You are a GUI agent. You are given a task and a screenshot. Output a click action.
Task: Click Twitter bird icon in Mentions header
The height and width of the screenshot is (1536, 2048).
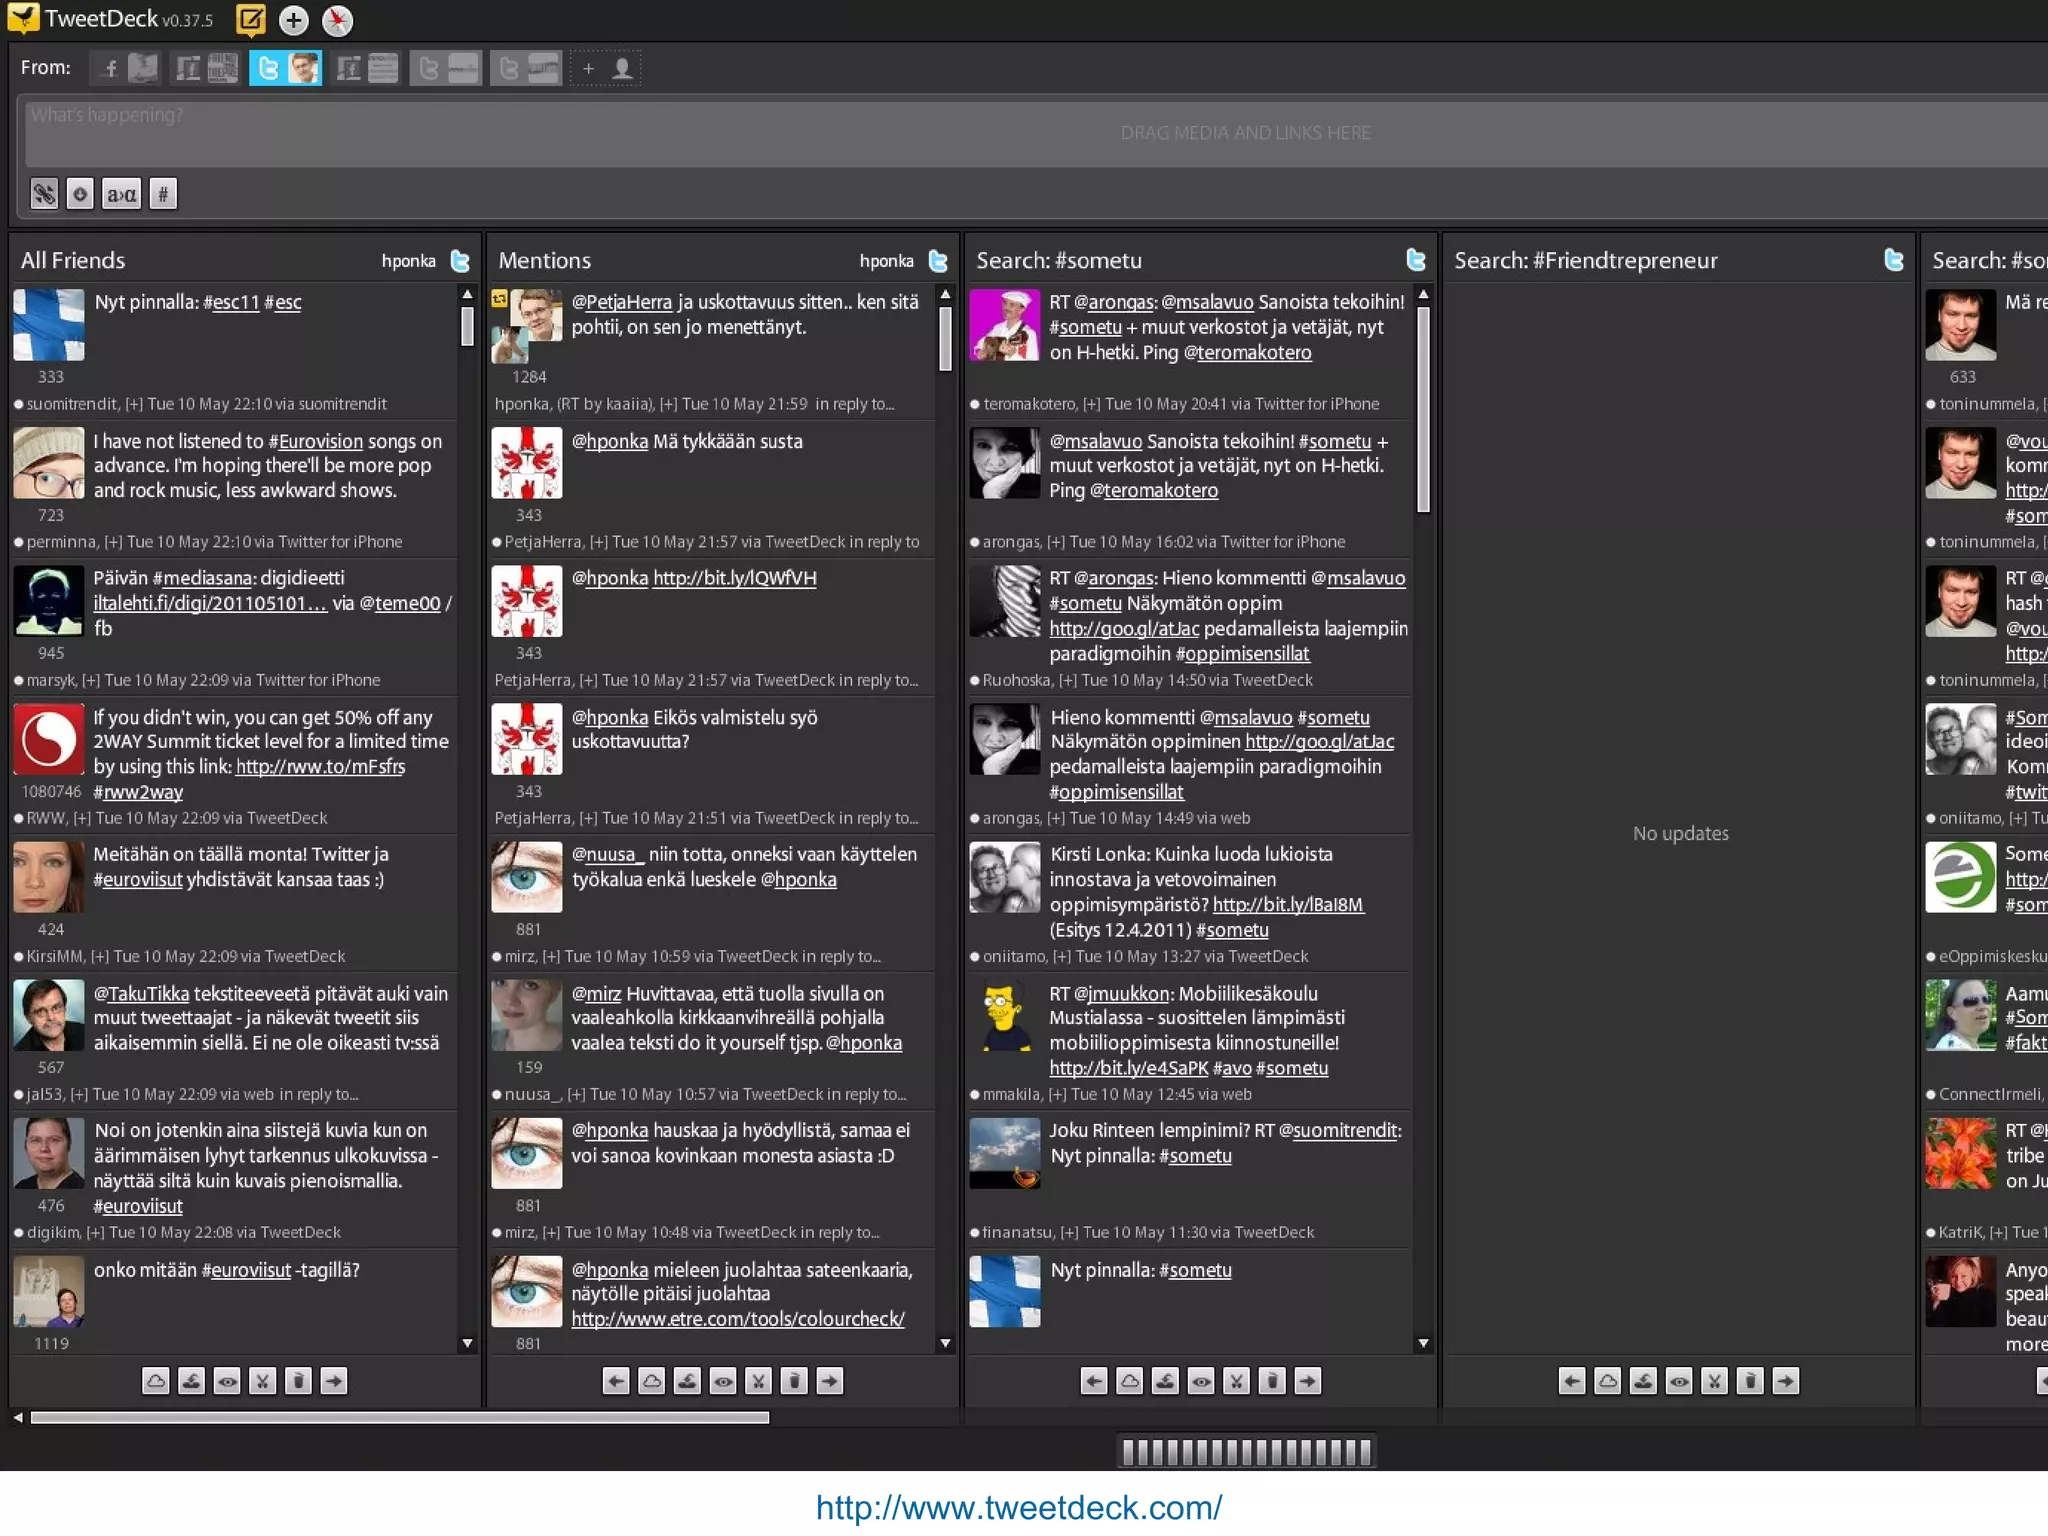click(x=938, y=260)
